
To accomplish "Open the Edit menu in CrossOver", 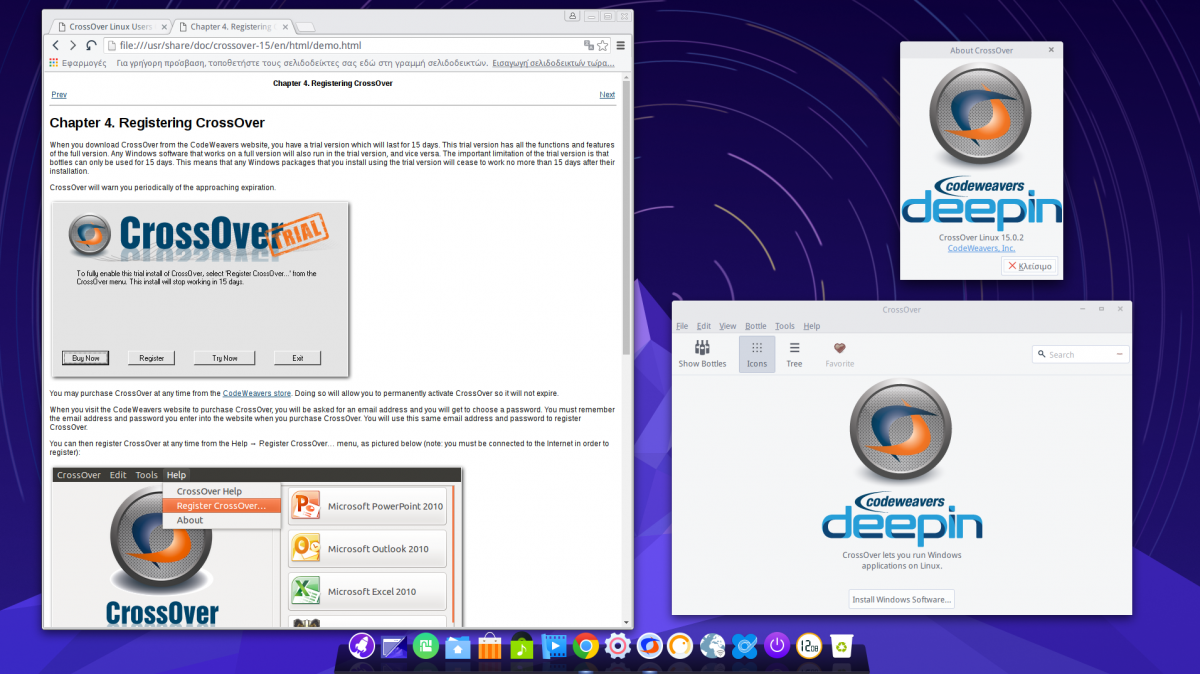I will click(704, 326).
